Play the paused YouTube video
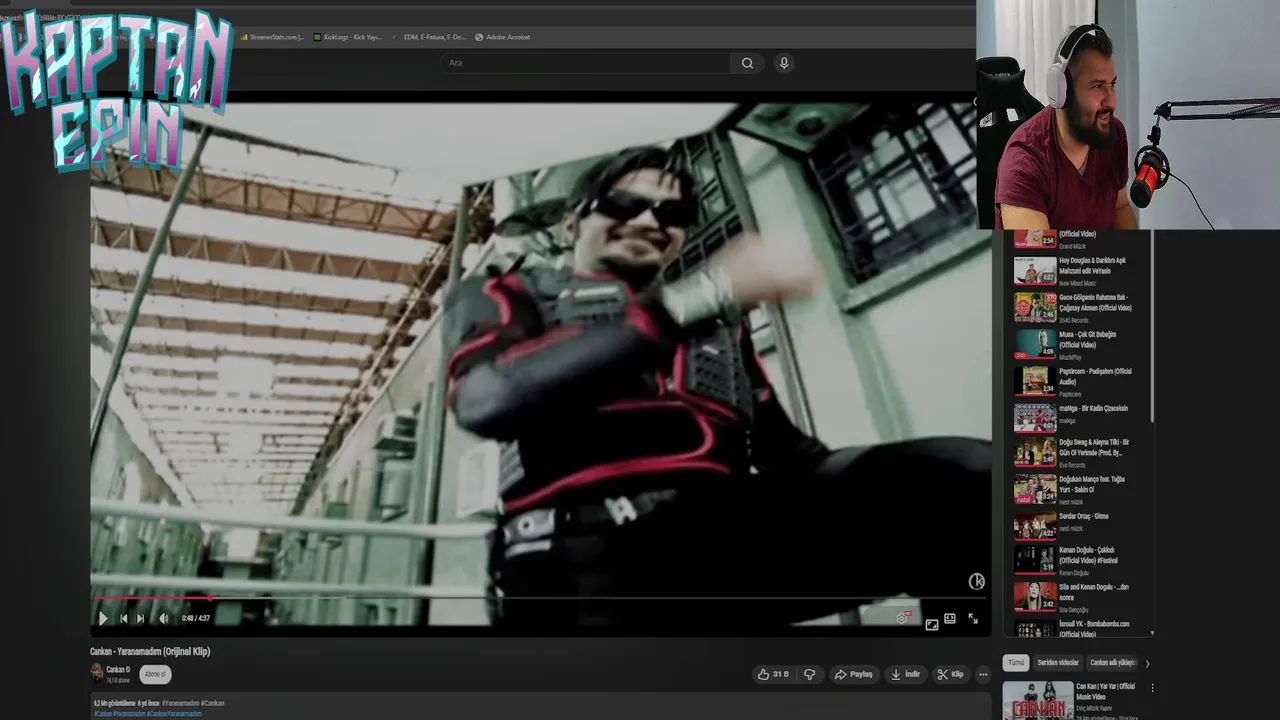 click(x=103, y=619)
